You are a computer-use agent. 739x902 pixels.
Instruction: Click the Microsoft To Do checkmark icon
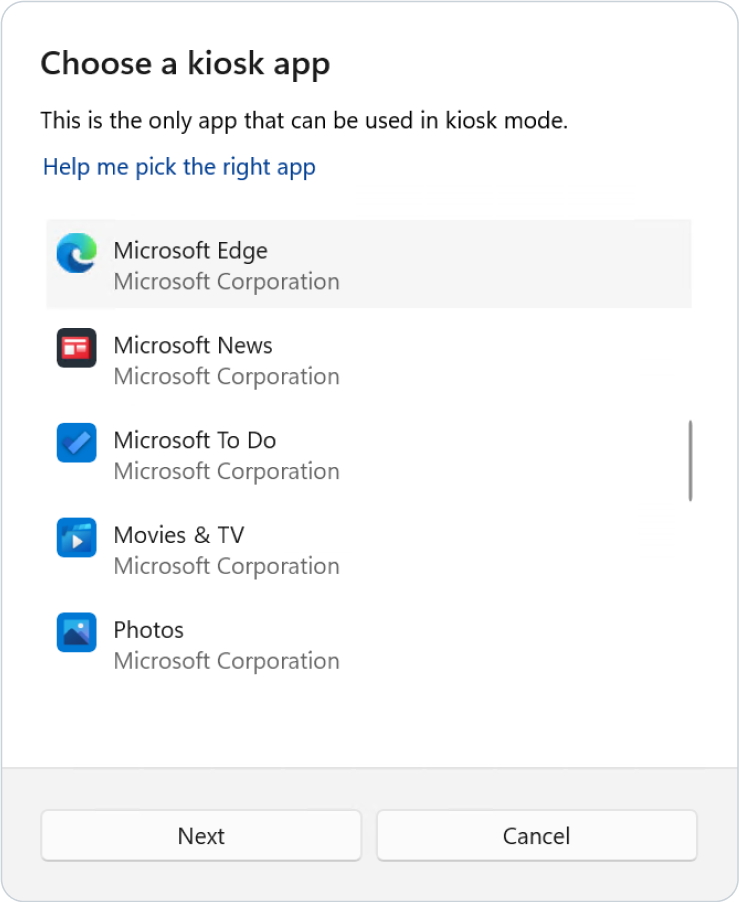pyautogui.click(x=76, y=443)
